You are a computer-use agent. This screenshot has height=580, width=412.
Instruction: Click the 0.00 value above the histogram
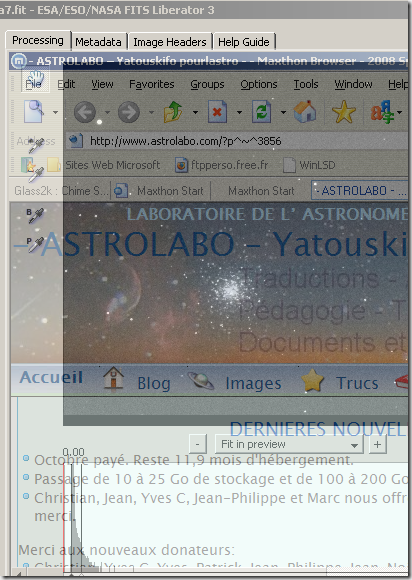(x=73, y=452)
